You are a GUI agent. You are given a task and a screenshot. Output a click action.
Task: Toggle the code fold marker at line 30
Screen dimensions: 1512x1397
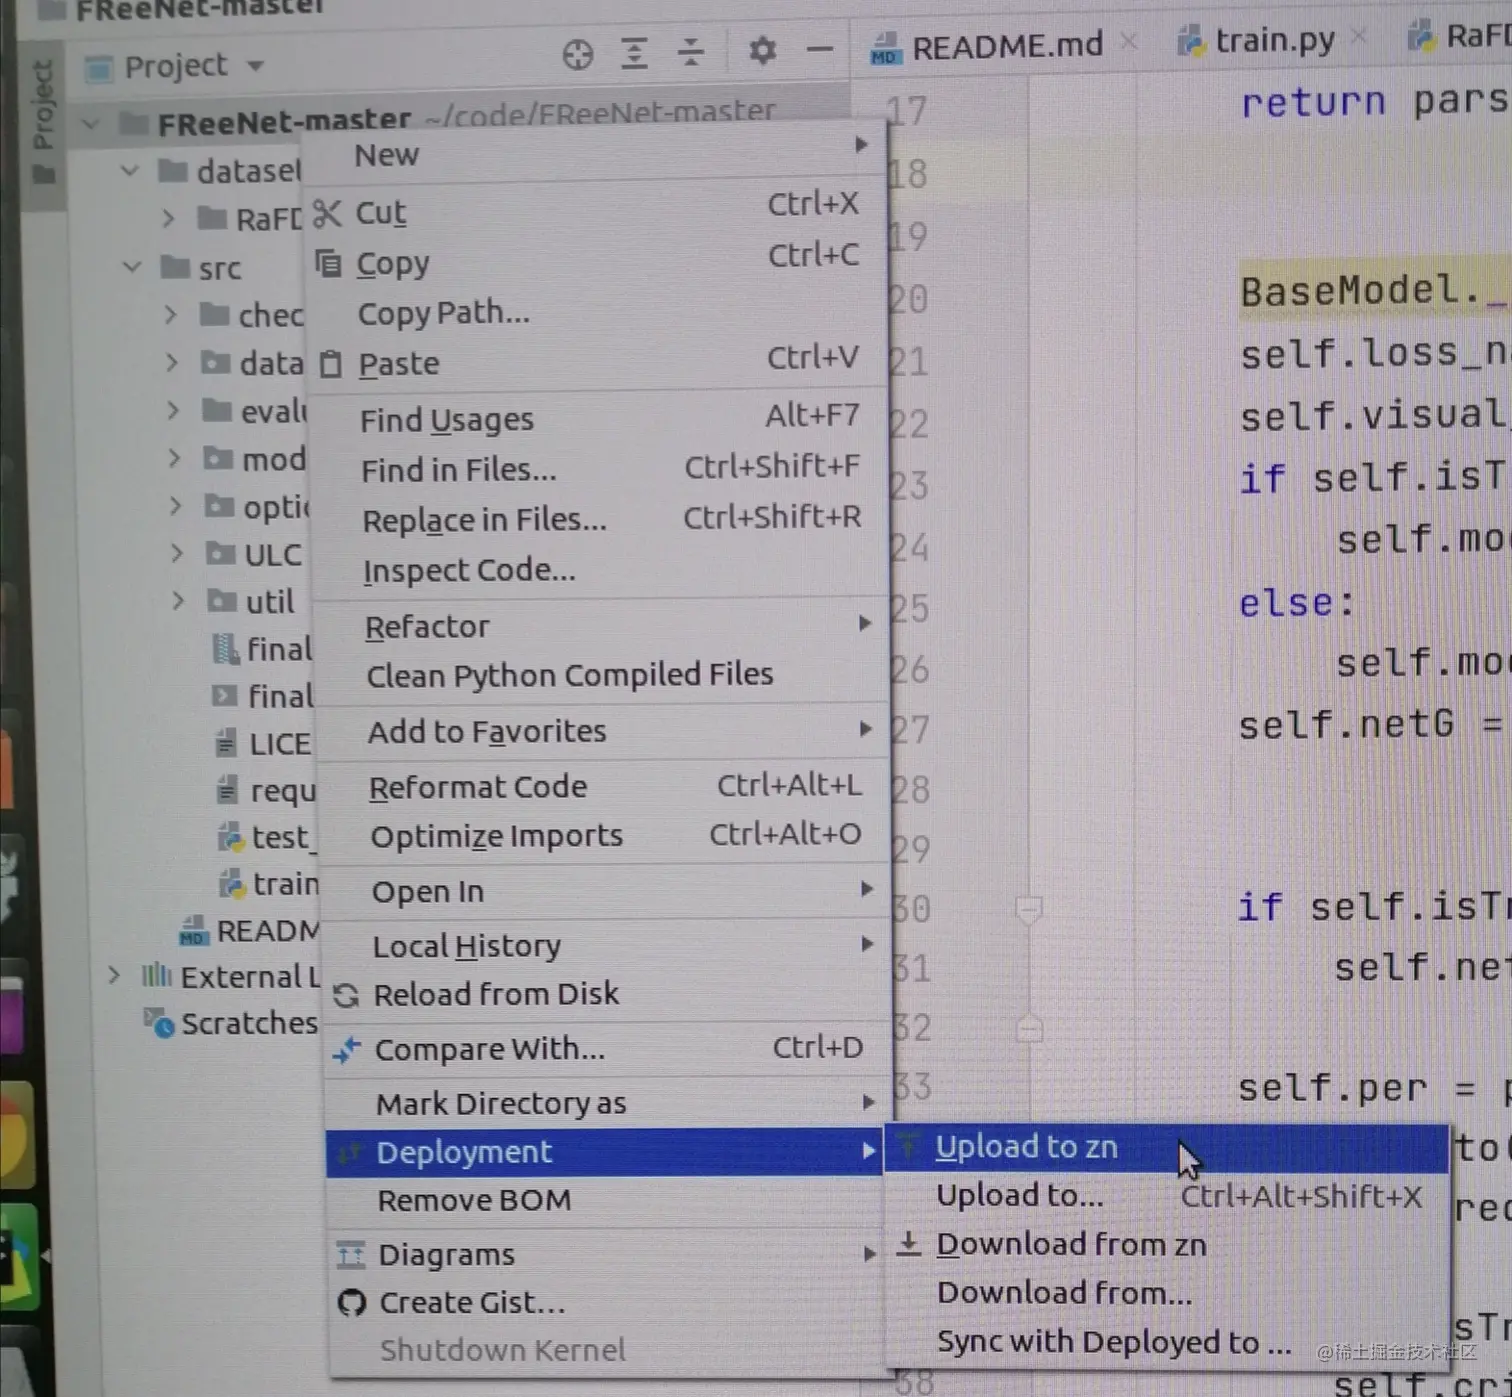pos(1029,910)
